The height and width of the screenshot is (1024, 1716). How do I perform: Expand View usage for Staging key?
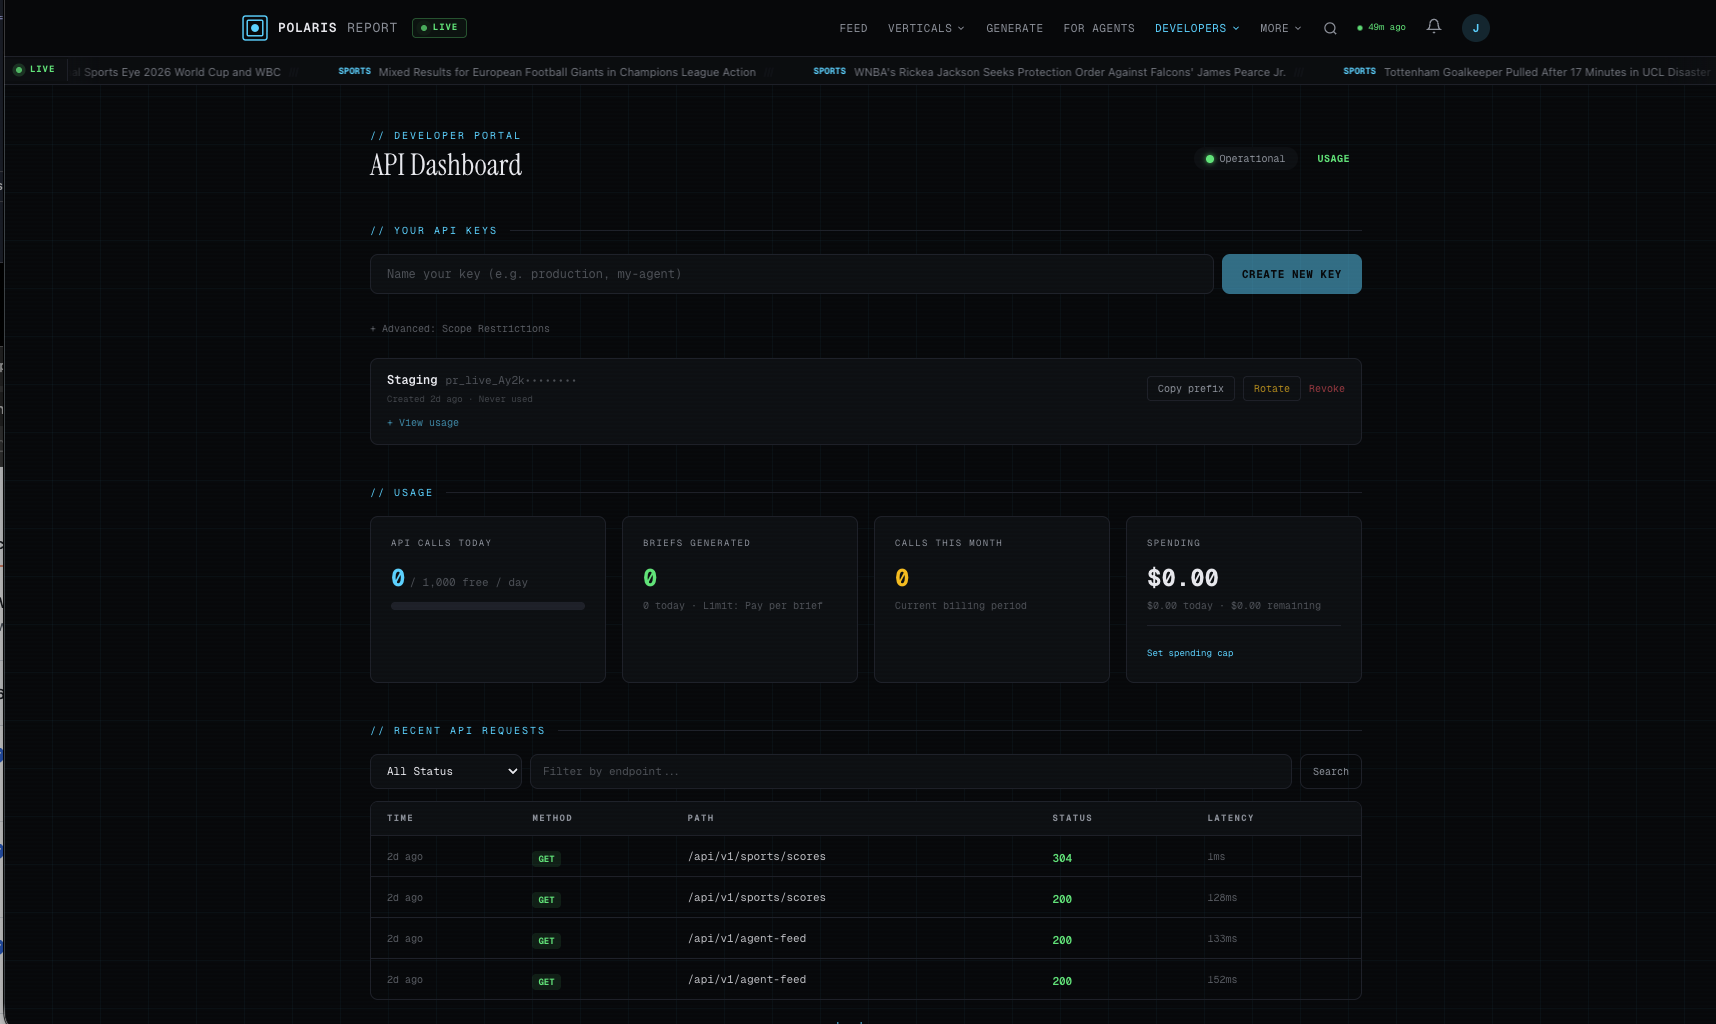click(x=423, y=423)
